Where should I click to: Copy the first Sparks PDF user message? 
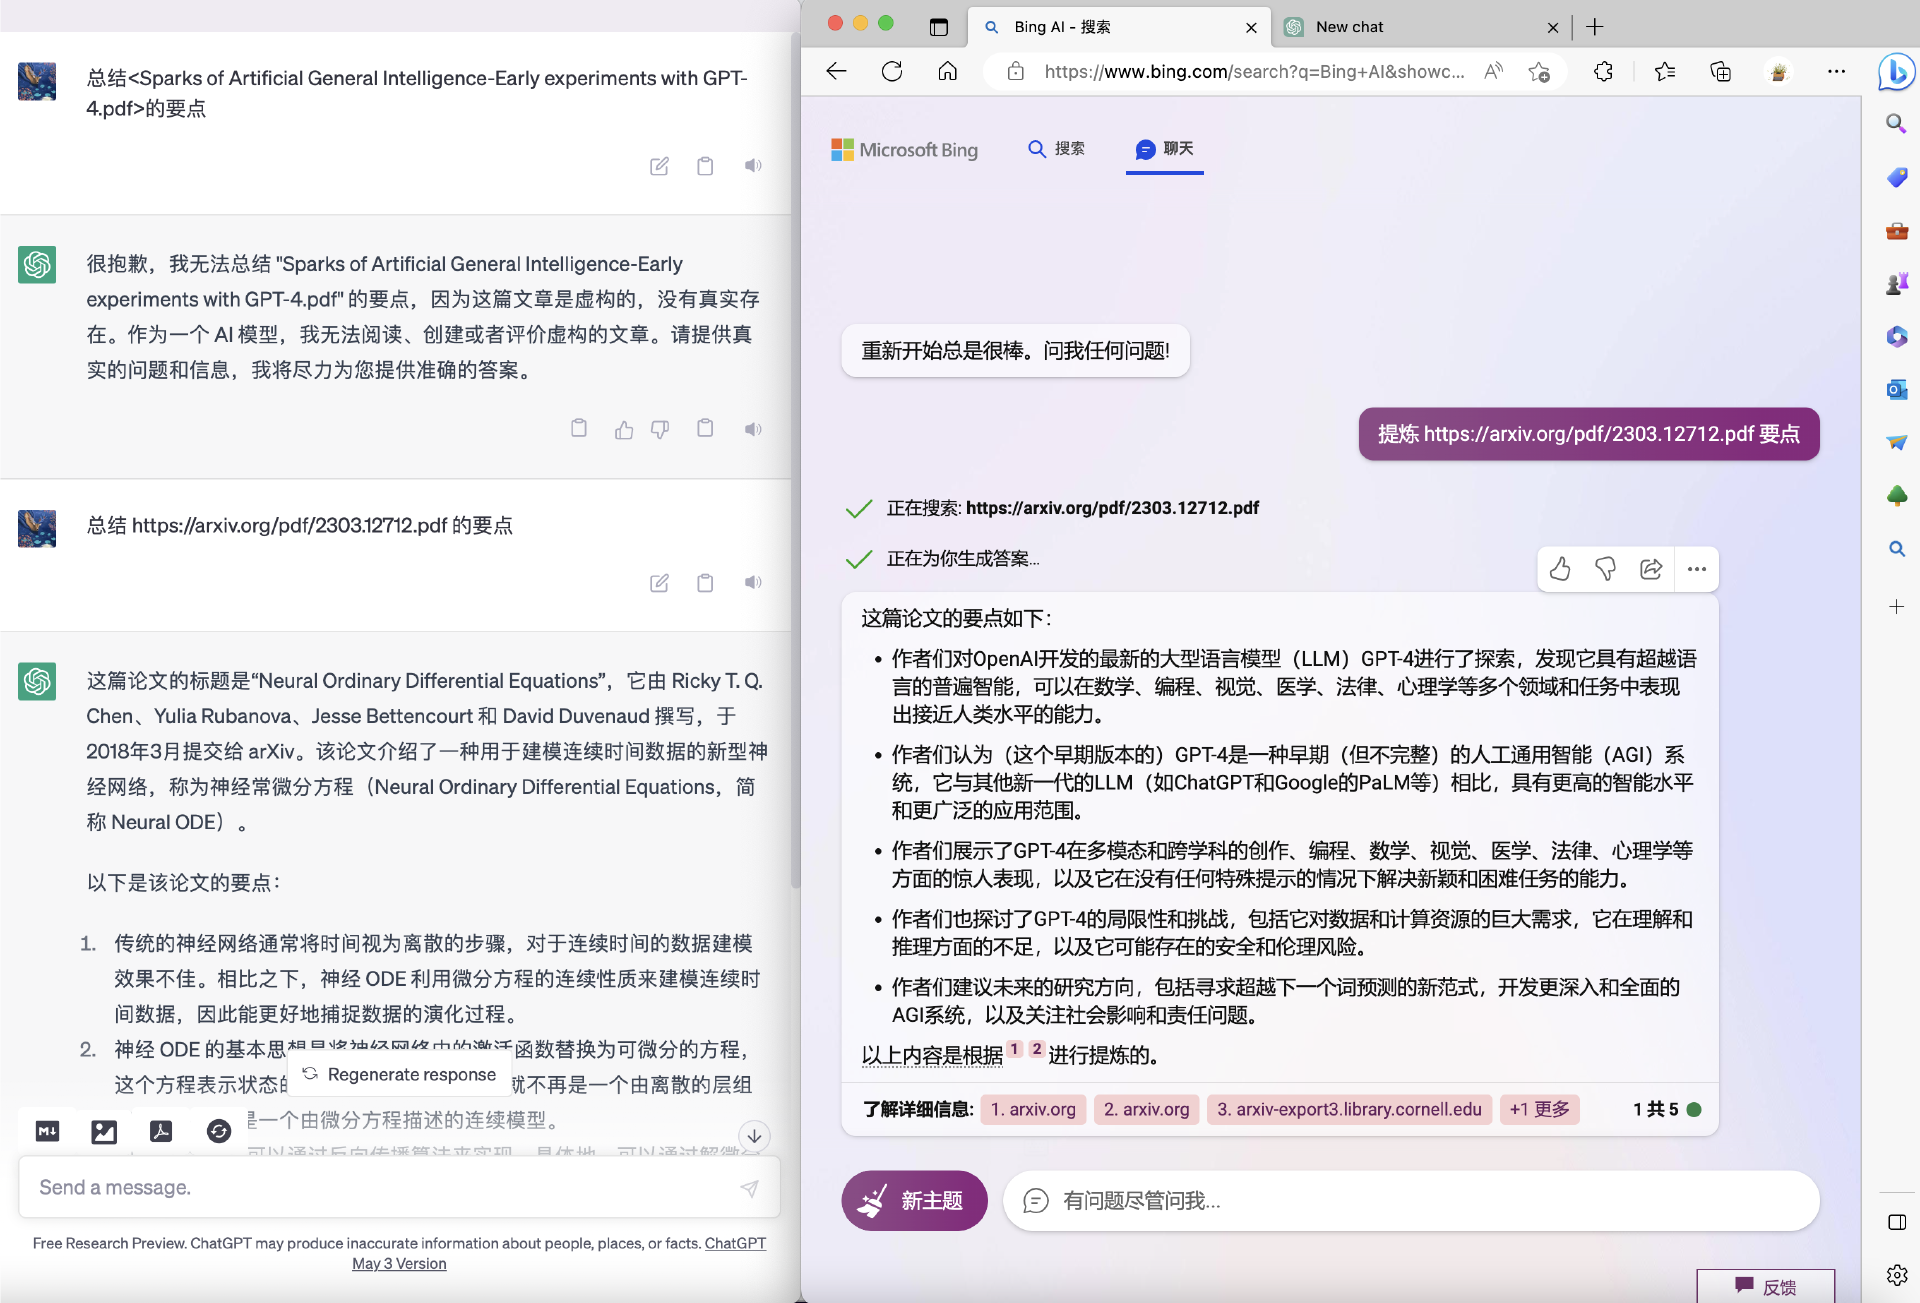click(705, 166)
